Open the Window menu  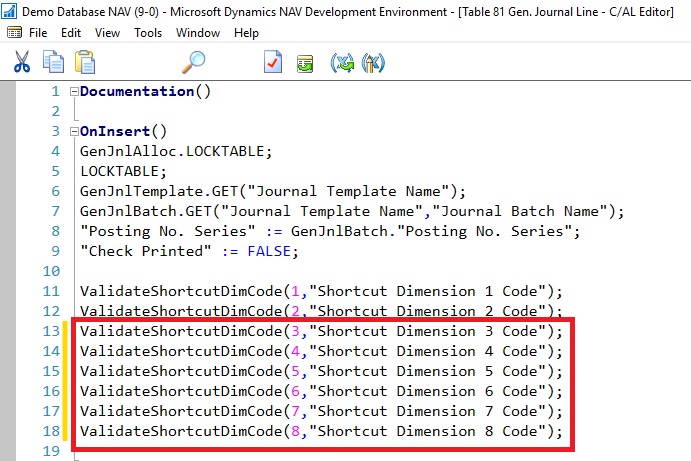tap(198, 33)
